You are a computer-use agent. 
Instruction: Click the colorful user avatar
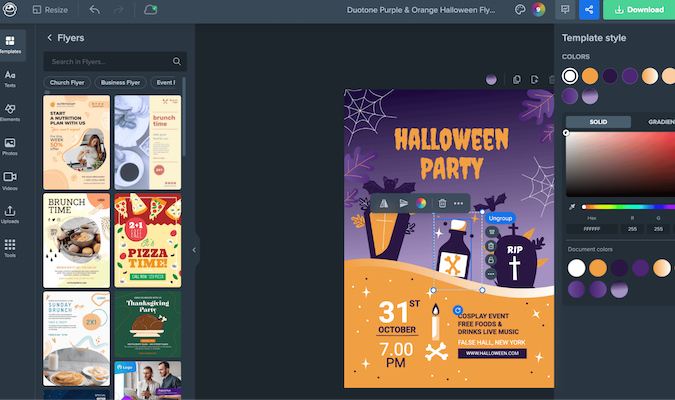coord(538,9)
